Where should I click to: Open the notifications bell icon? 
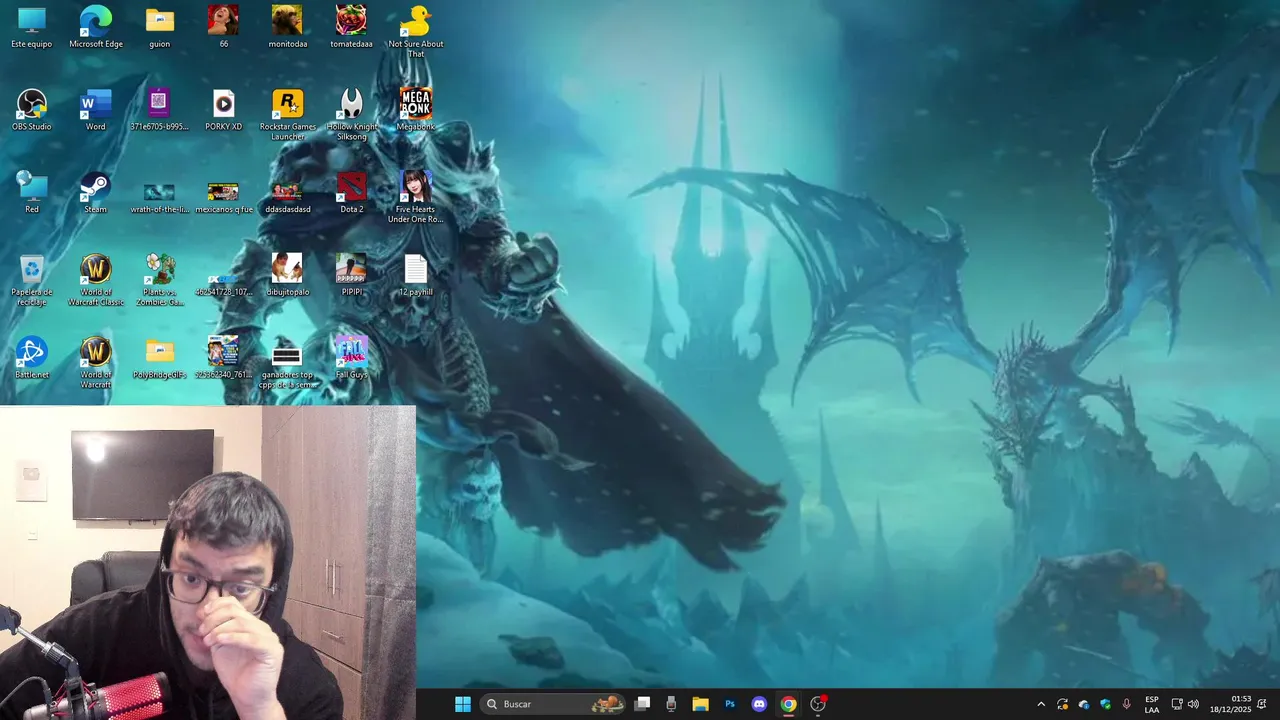coord(1262,704)
